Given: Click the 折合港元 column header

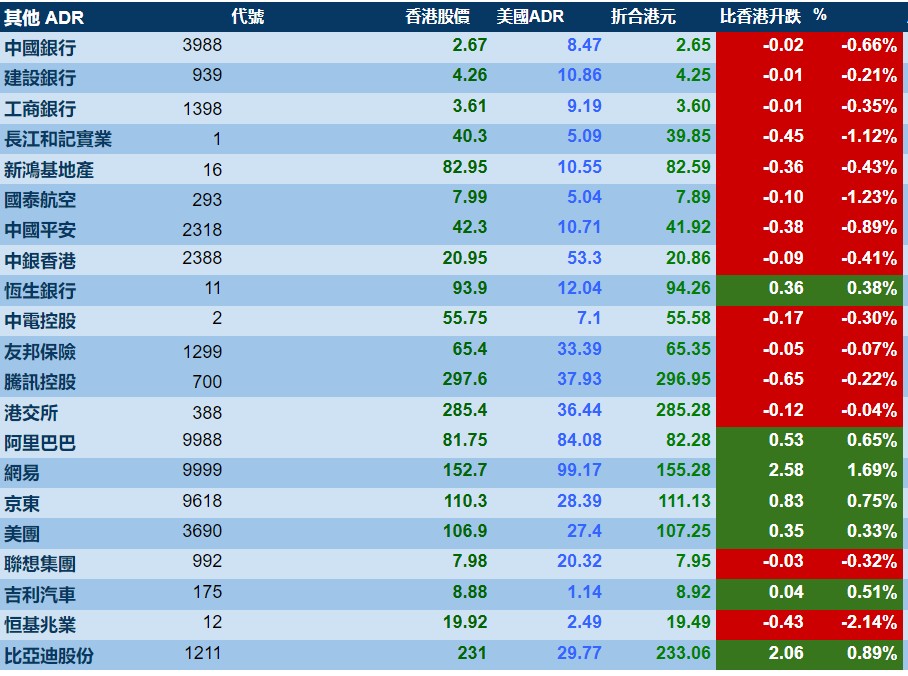Looking at the screenshot, I should point(643,16).
